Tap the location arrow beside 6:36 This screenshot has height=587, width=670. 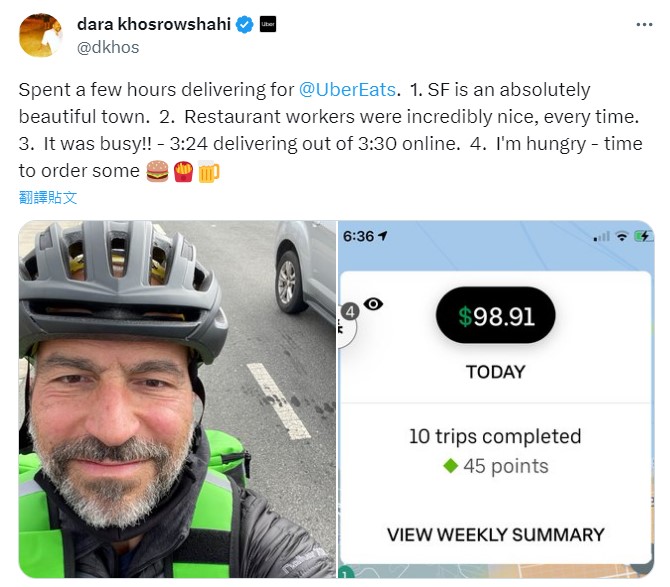382,235
